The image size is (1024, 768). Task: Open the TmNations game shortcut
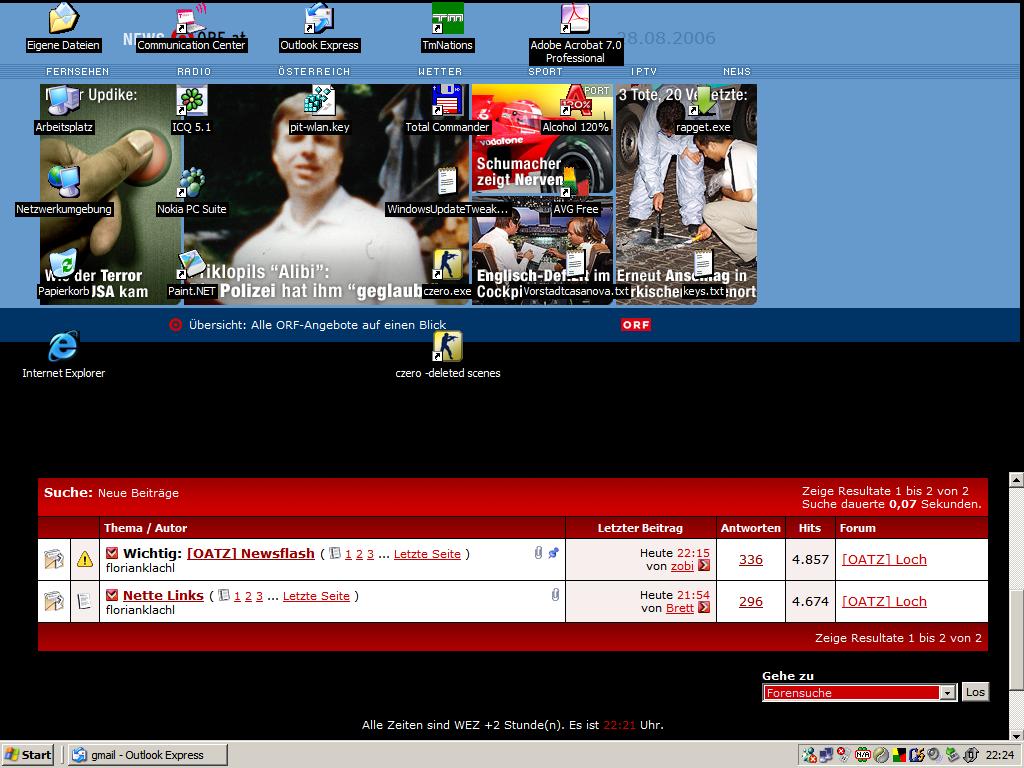coord(447,20)
